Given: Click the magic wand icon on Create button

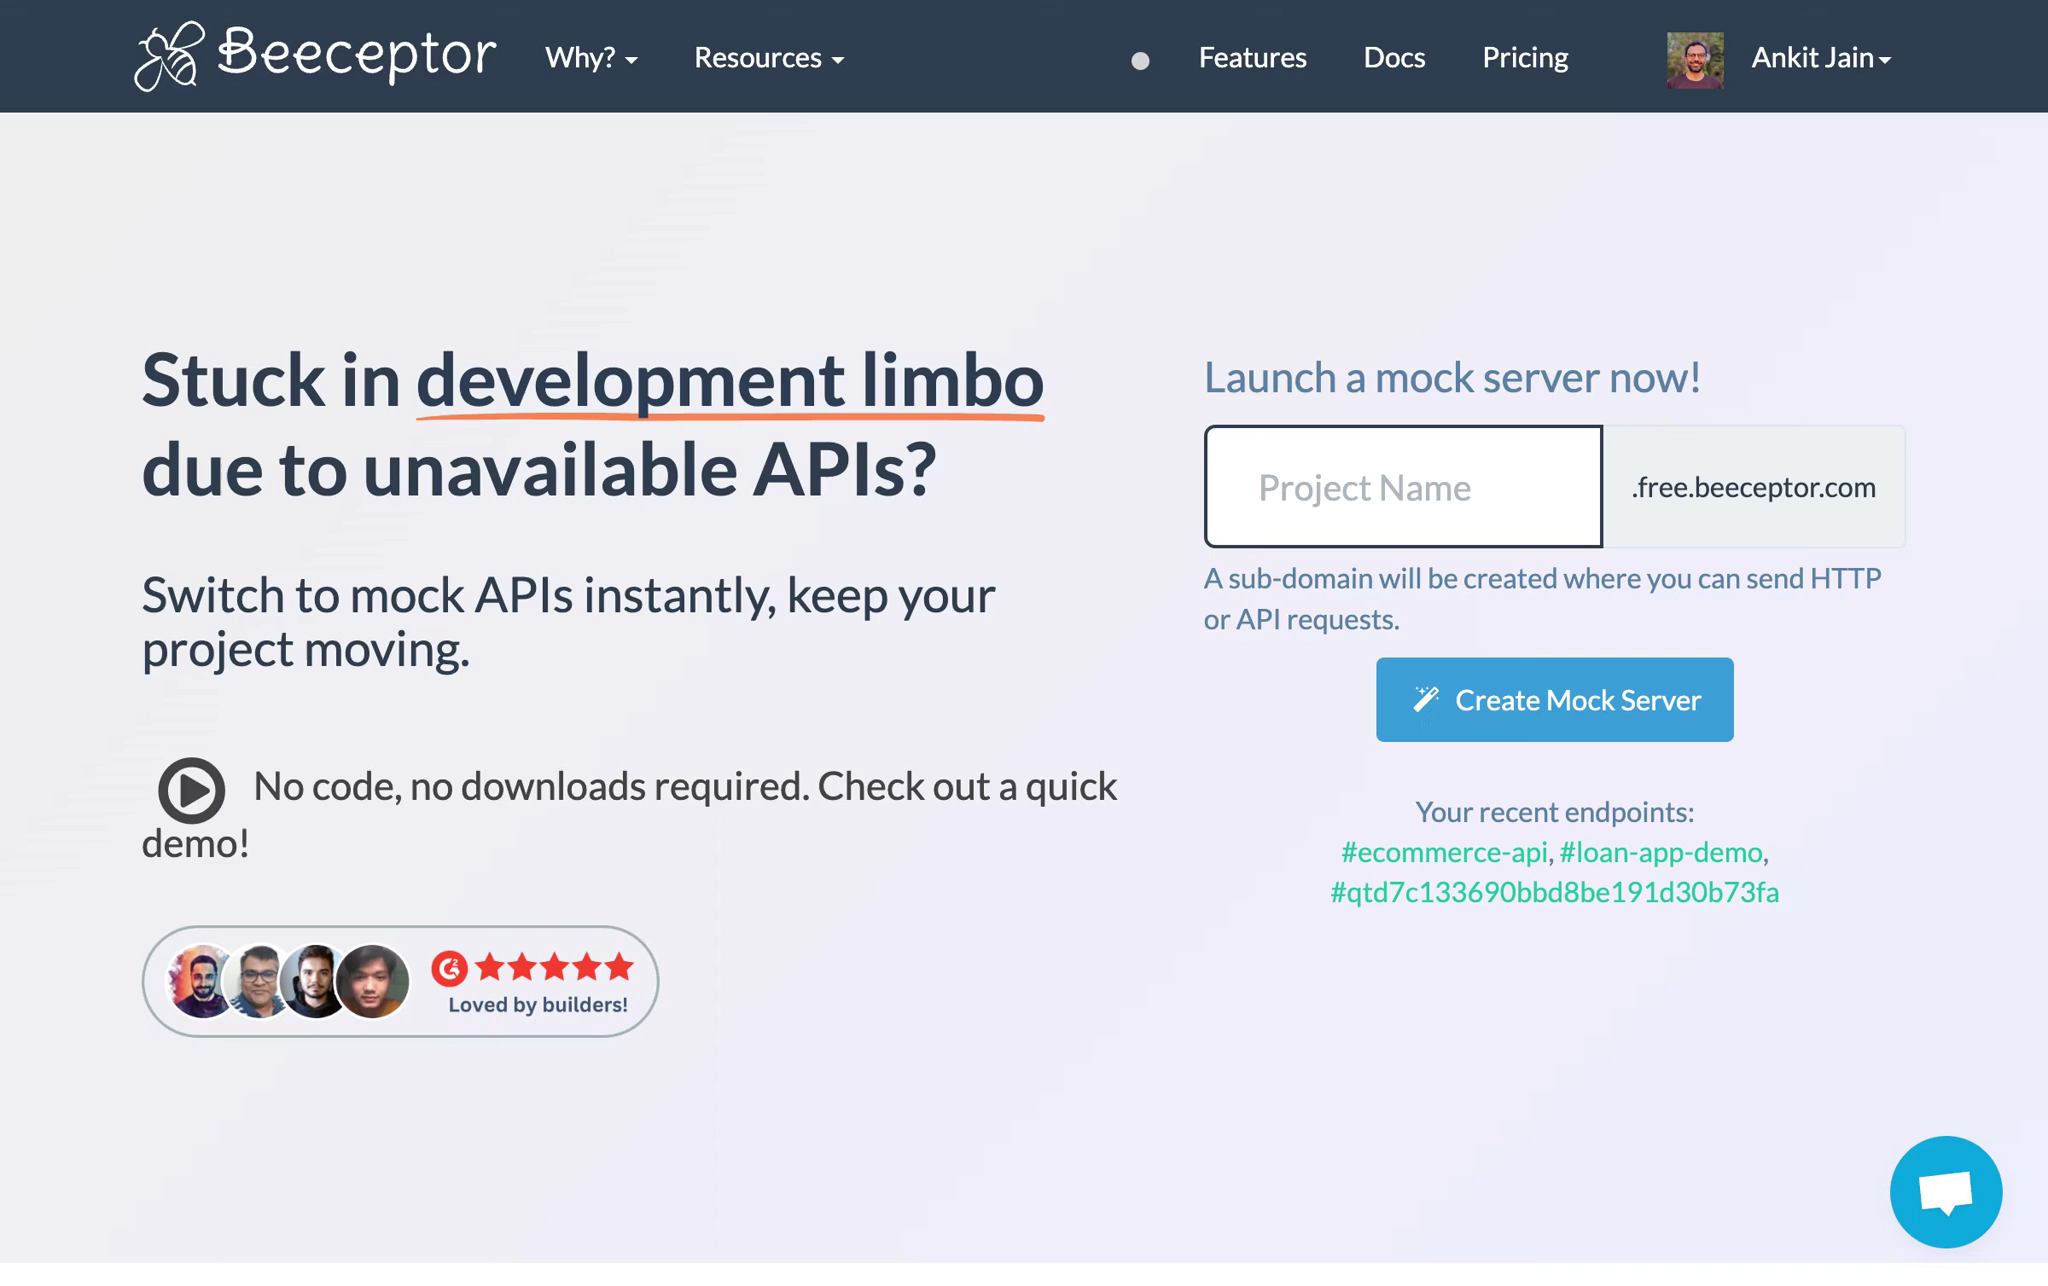Looking at the screenshot, I should click(1425, 700).
